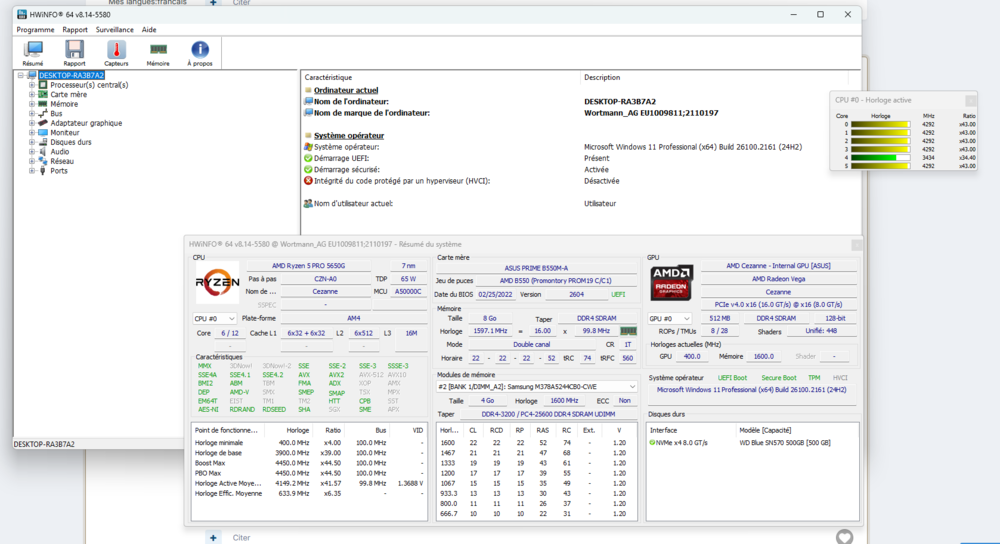Viewport: 1000px width, 544px height.
Task: Expand the Carte mère tree node
Action: [32, 95]
